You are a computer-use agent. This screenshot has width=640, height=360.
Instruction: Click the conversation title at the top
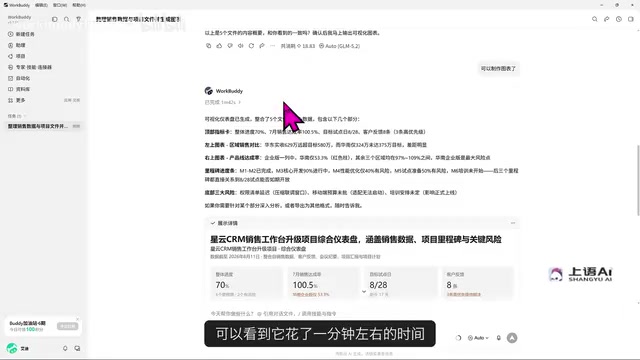click(138, 19)
